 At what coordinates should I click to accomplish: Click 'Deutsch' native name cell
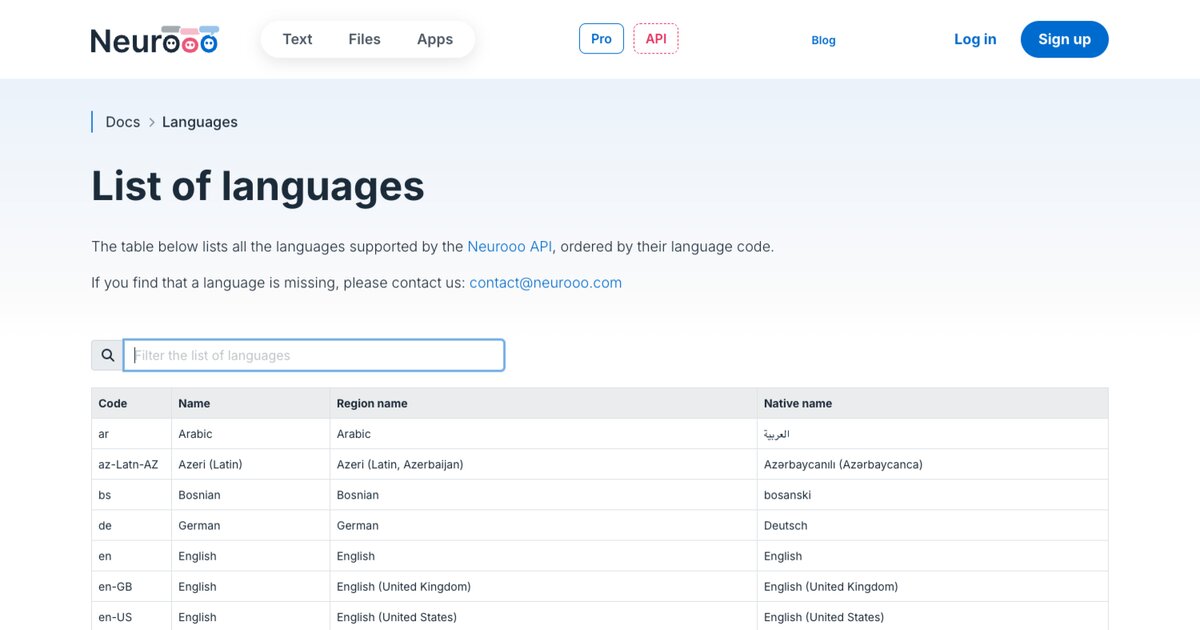(x=933, y=525)
